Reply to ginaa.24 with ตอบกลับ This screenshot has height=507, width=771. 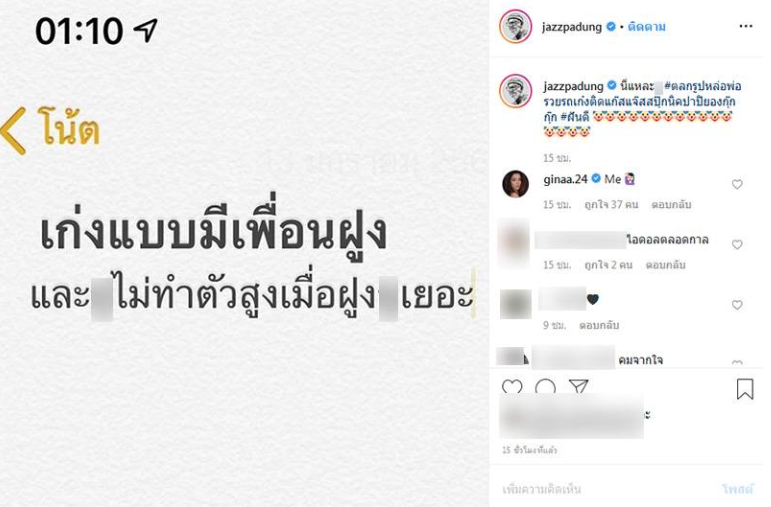pyautogui.click(x=671, y=205)
